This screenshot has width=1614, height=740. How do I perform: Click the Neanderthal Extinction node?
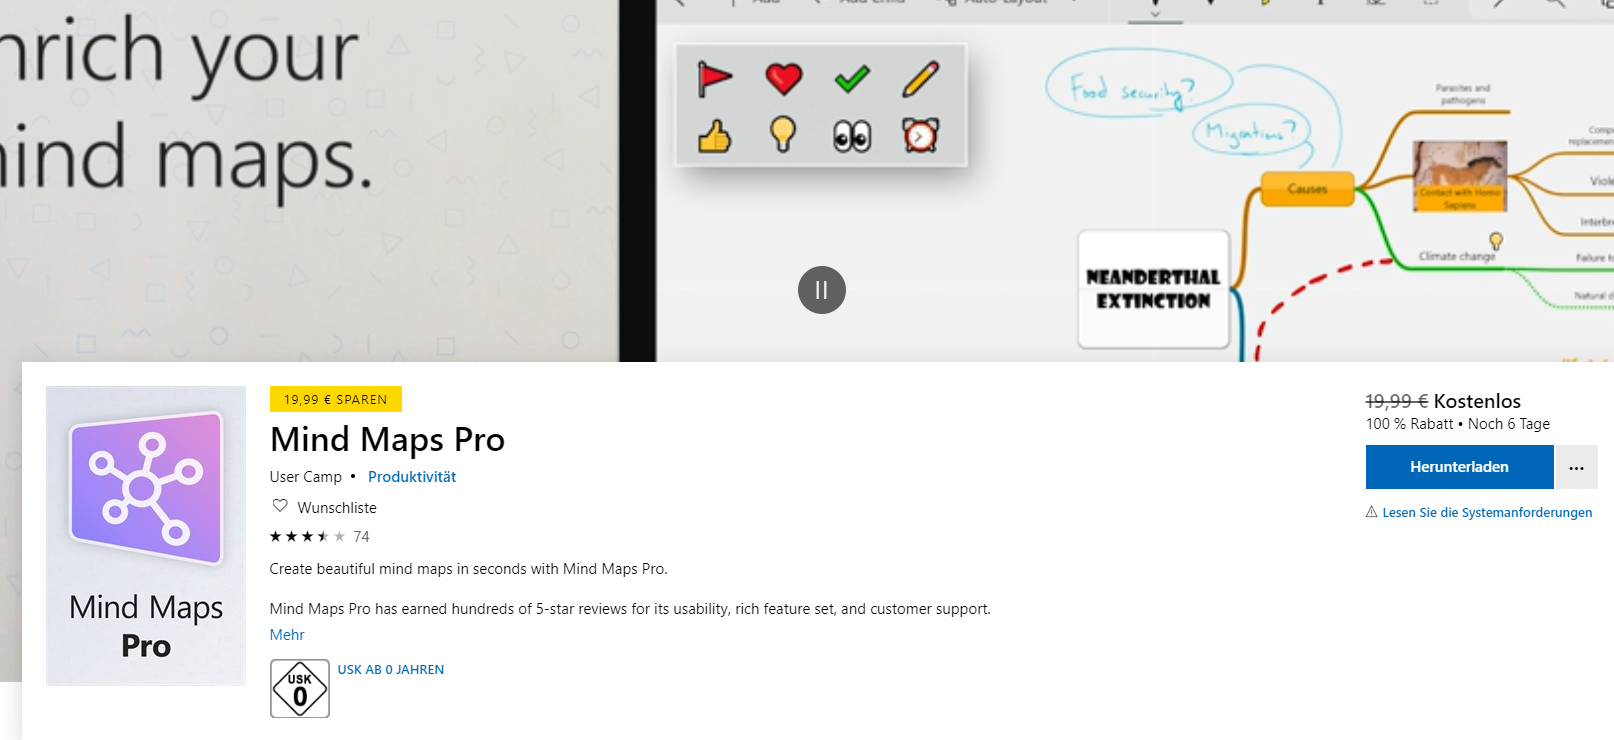(x=1153, y=289)
